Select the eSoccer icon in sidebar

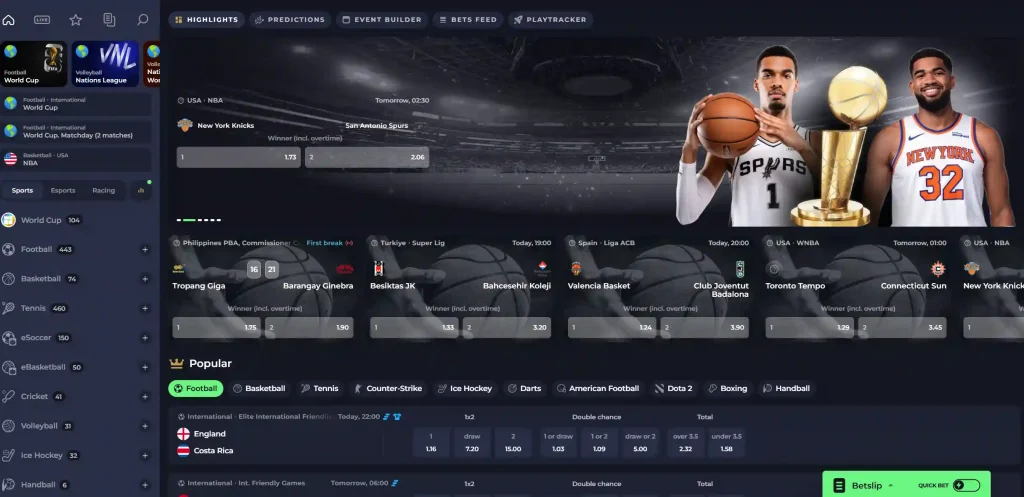point(8,338)
